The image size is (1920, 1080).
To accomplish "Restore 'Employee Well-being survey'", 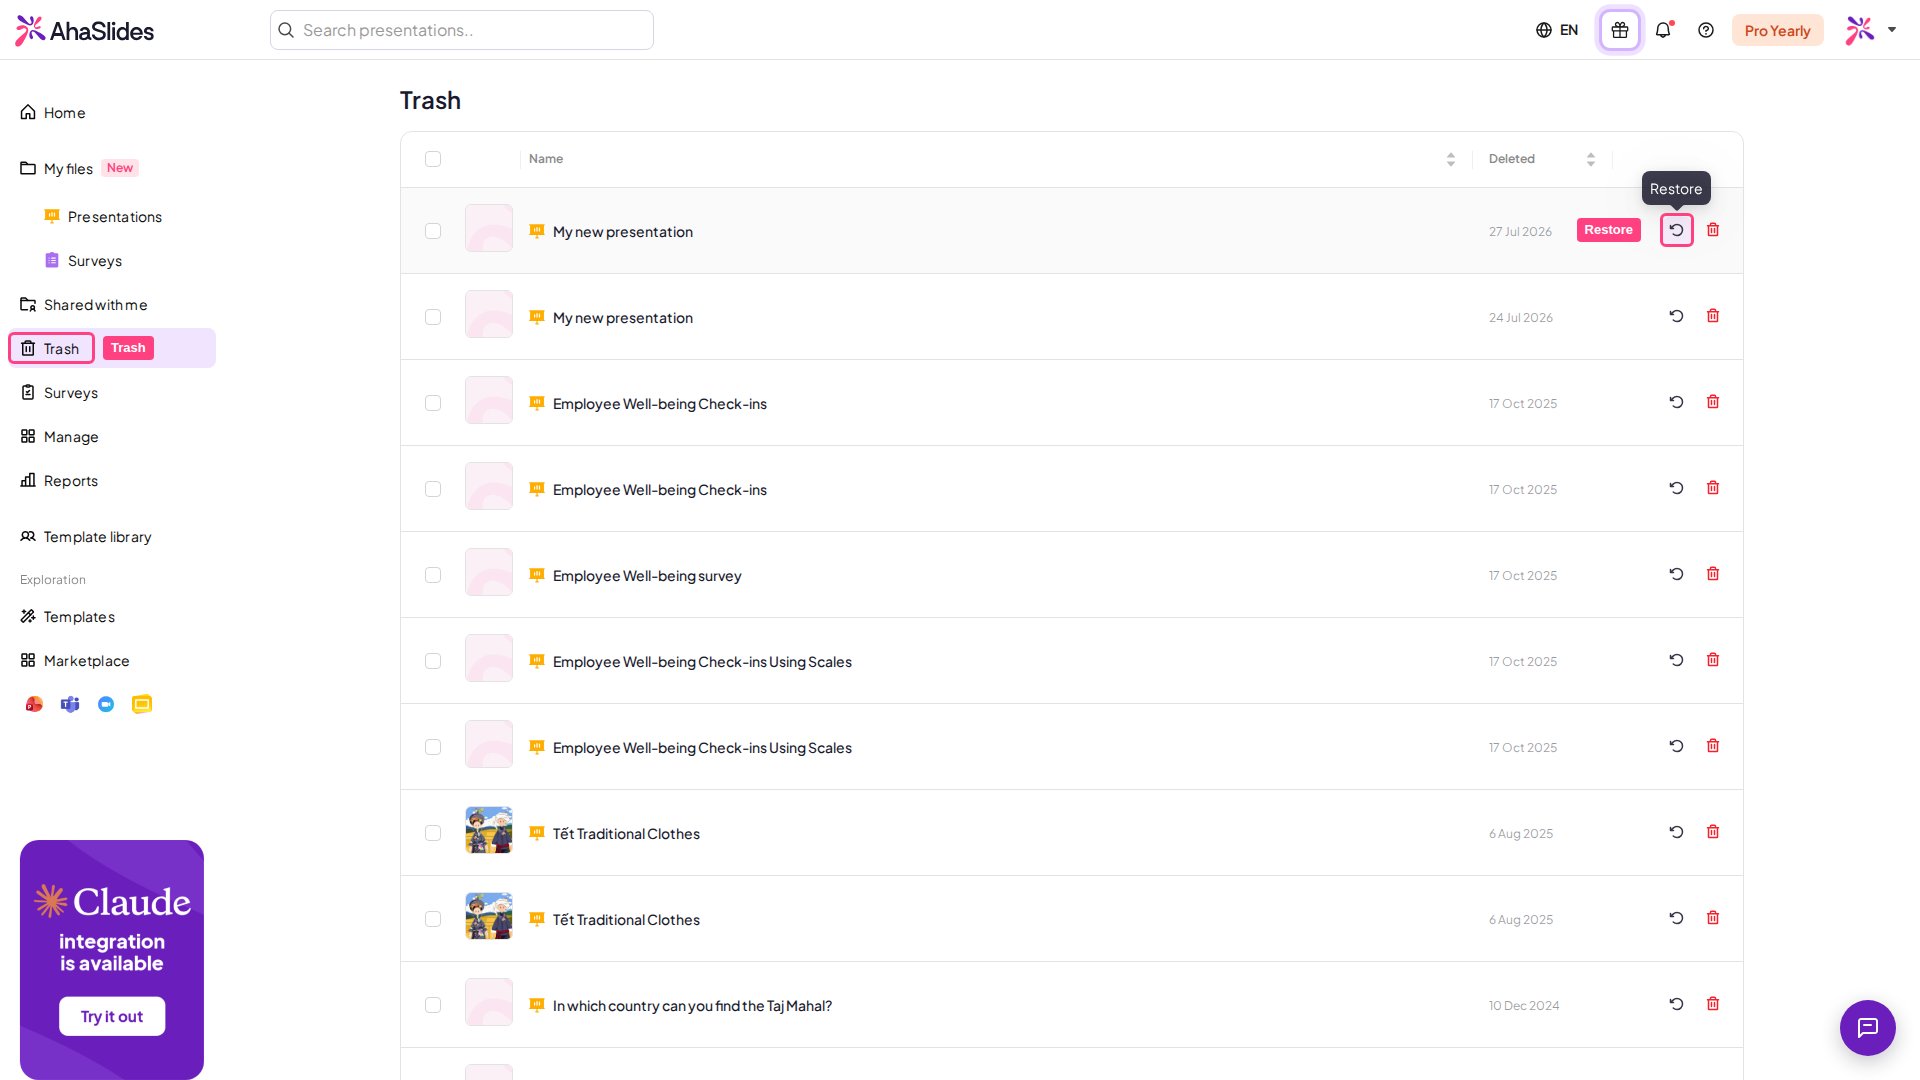I will pos(1677,574).
